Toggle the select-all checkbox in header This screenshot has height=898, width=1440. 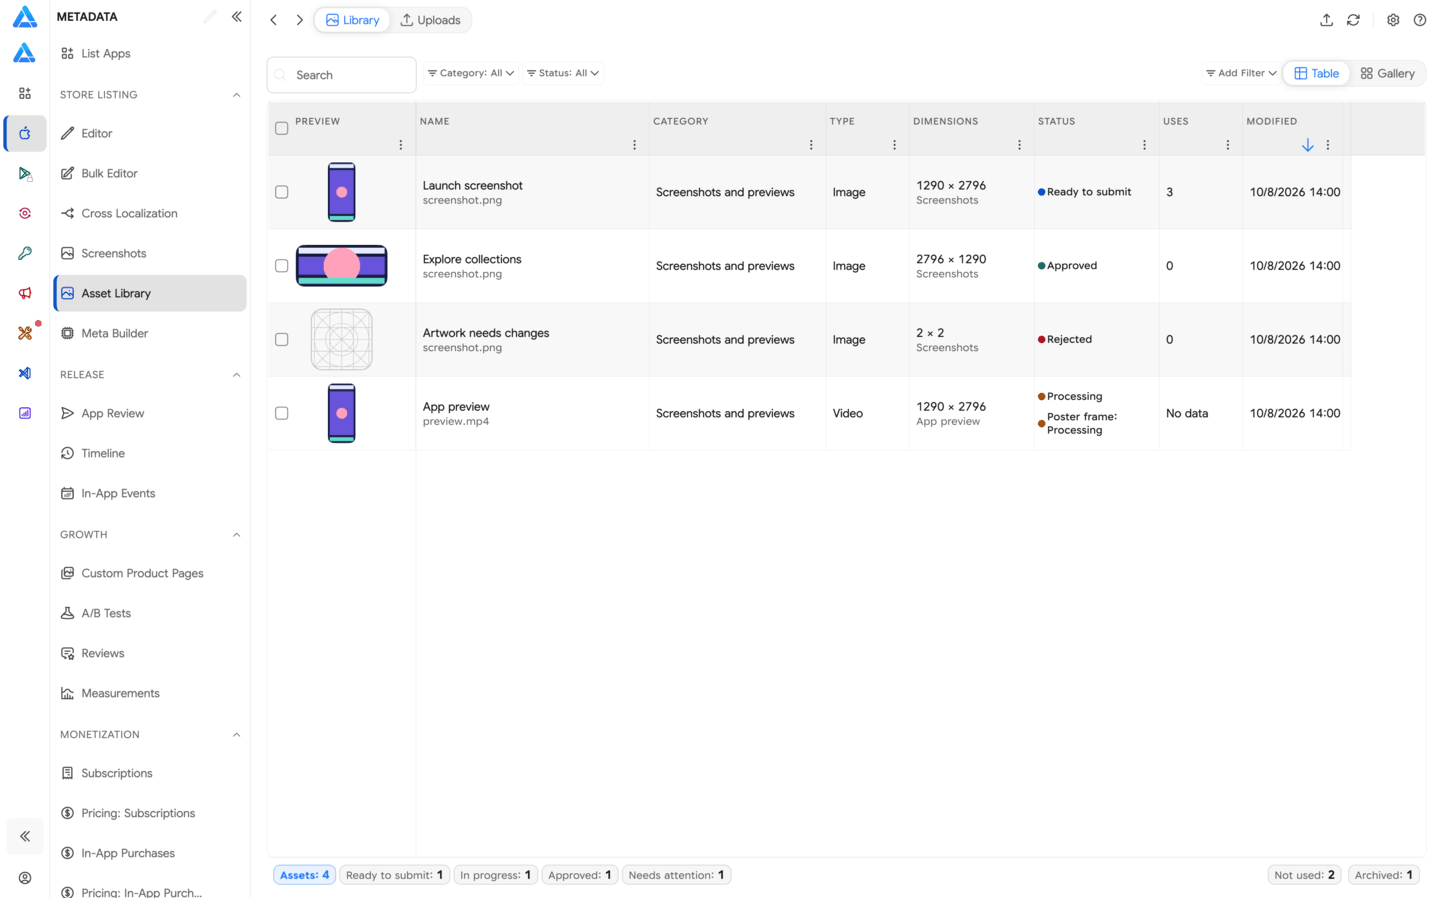(x=282, y=128)
